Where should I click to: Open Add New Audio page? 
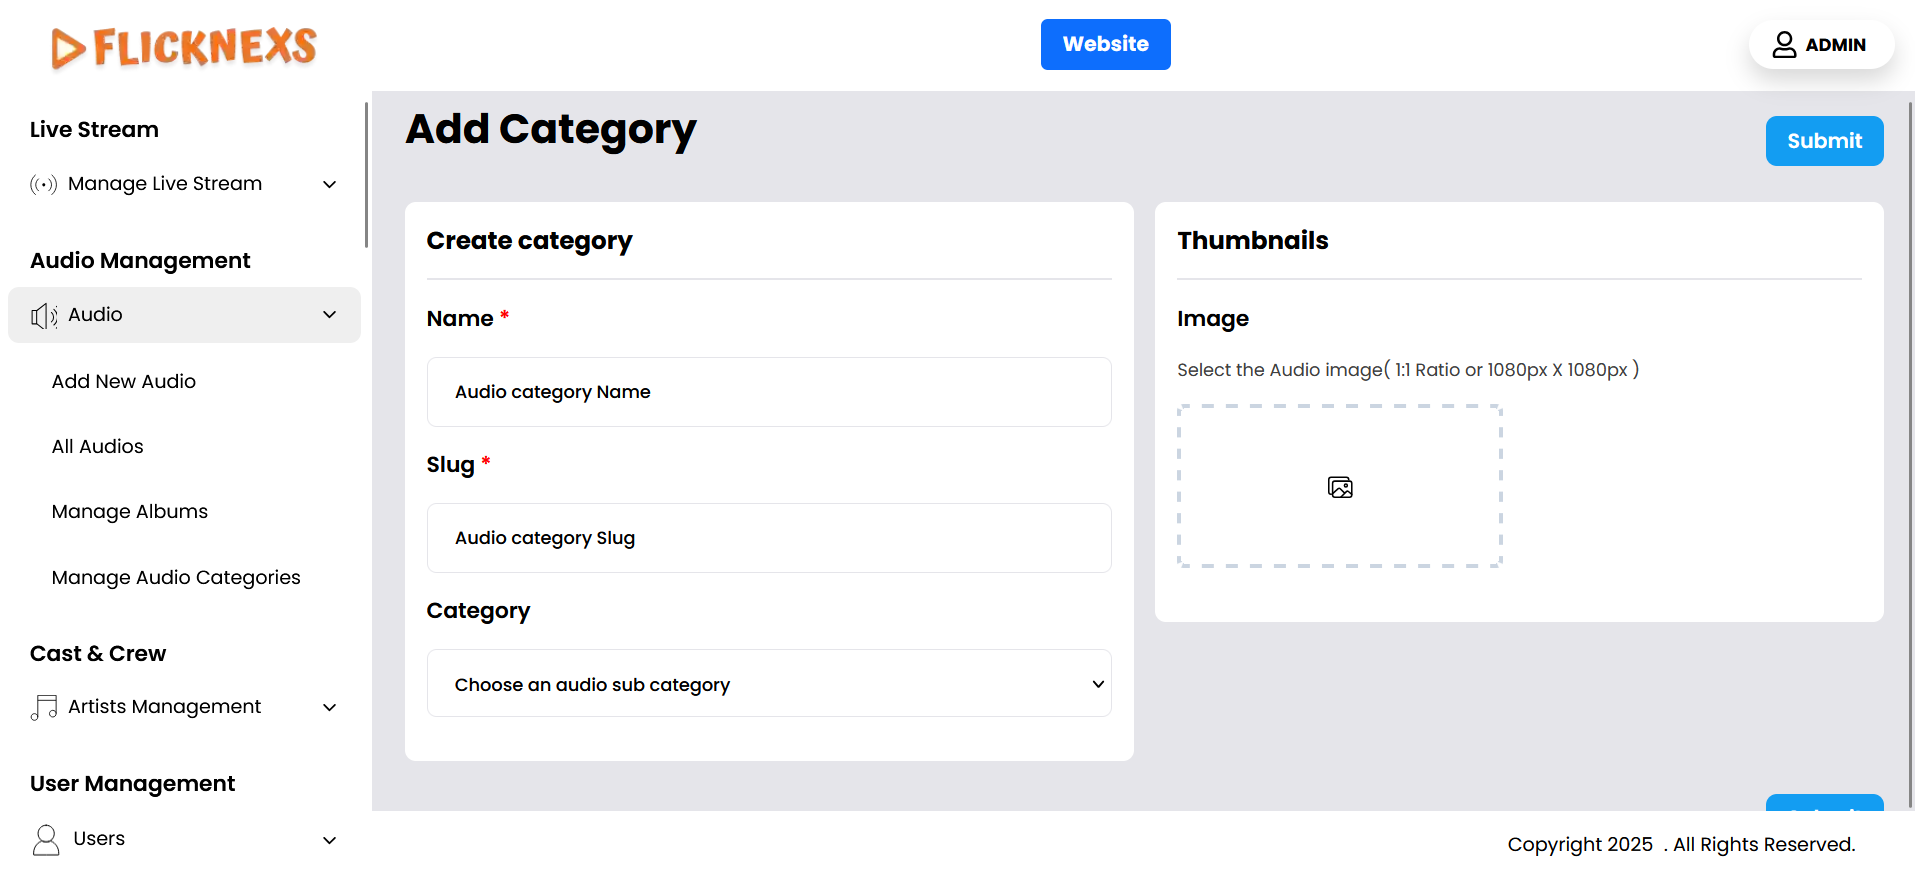(124, 381)
